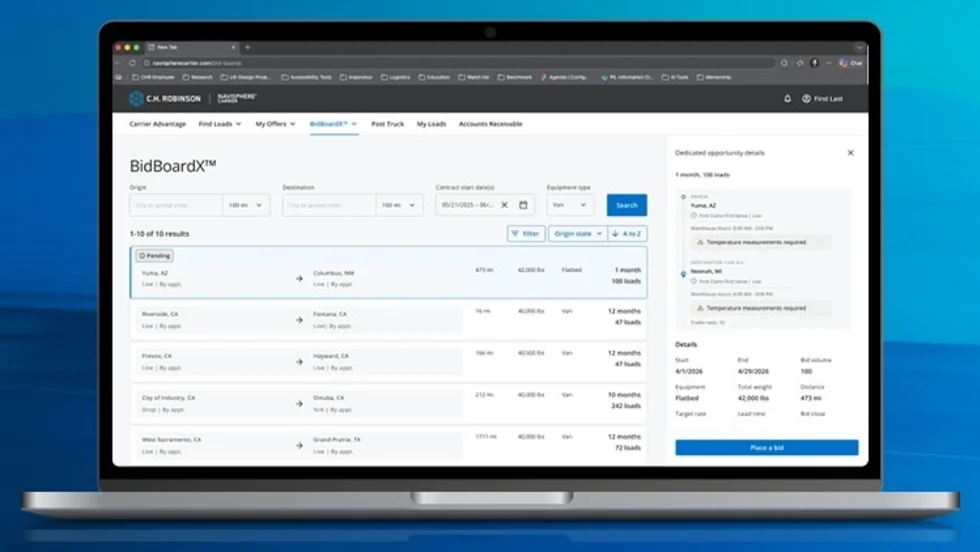The image size is (980, 552).
Task: Click the 4/29/2026 end date
Action: pos(752,371)
